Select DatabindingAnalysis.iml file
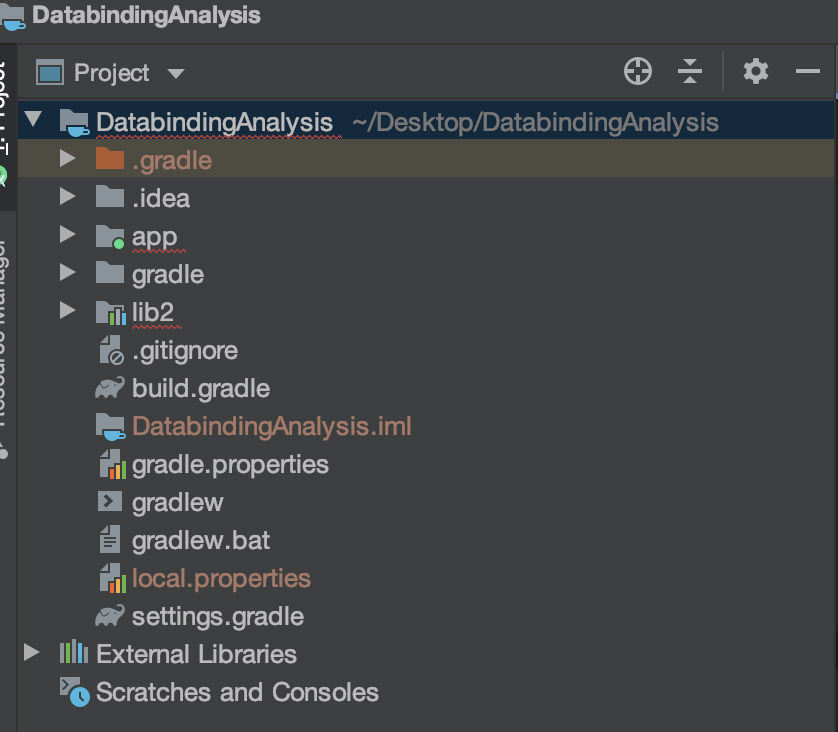 [x=271, y=426]
